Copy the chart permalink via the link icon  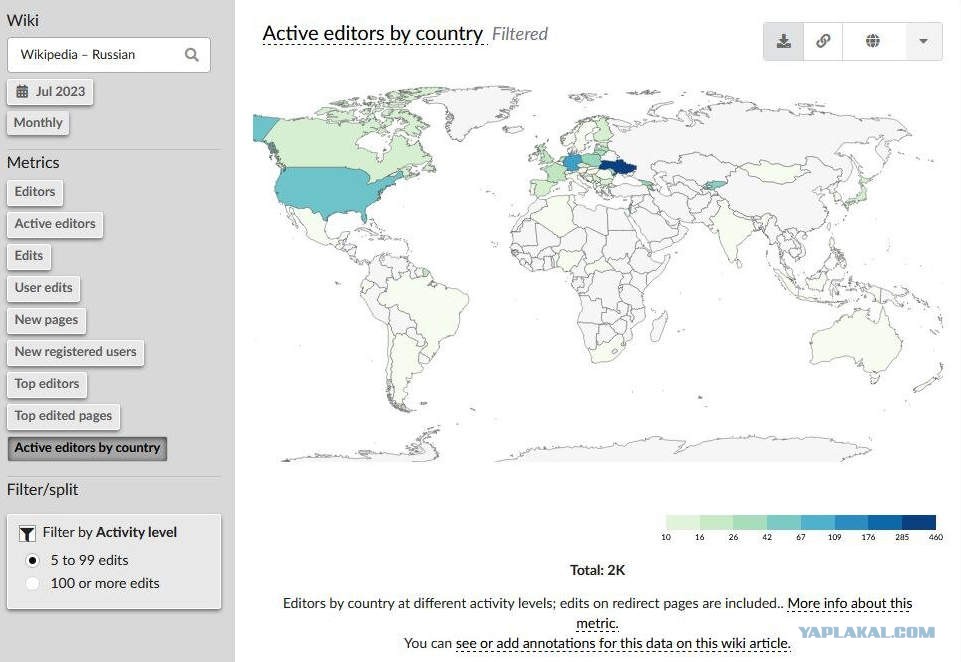tap(823, 41)
